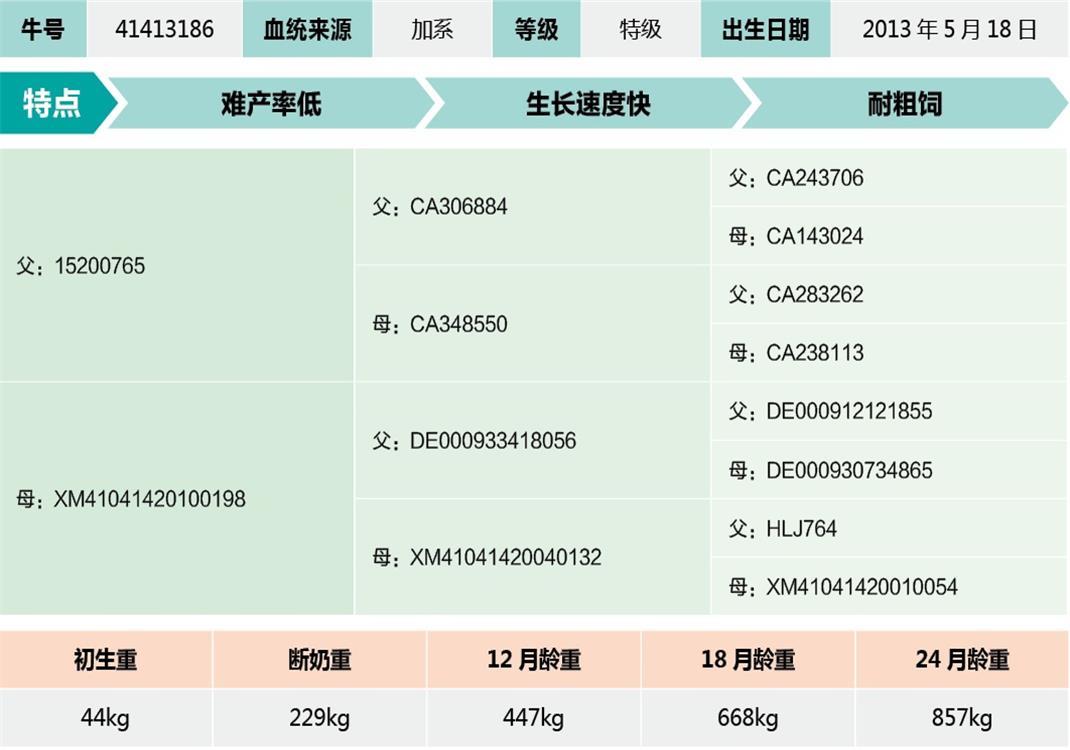Viewport: 1070px width, 750px height.
Task: Select the cattle number 41413186
Action: pyautogui.click(x=164, y=29)
